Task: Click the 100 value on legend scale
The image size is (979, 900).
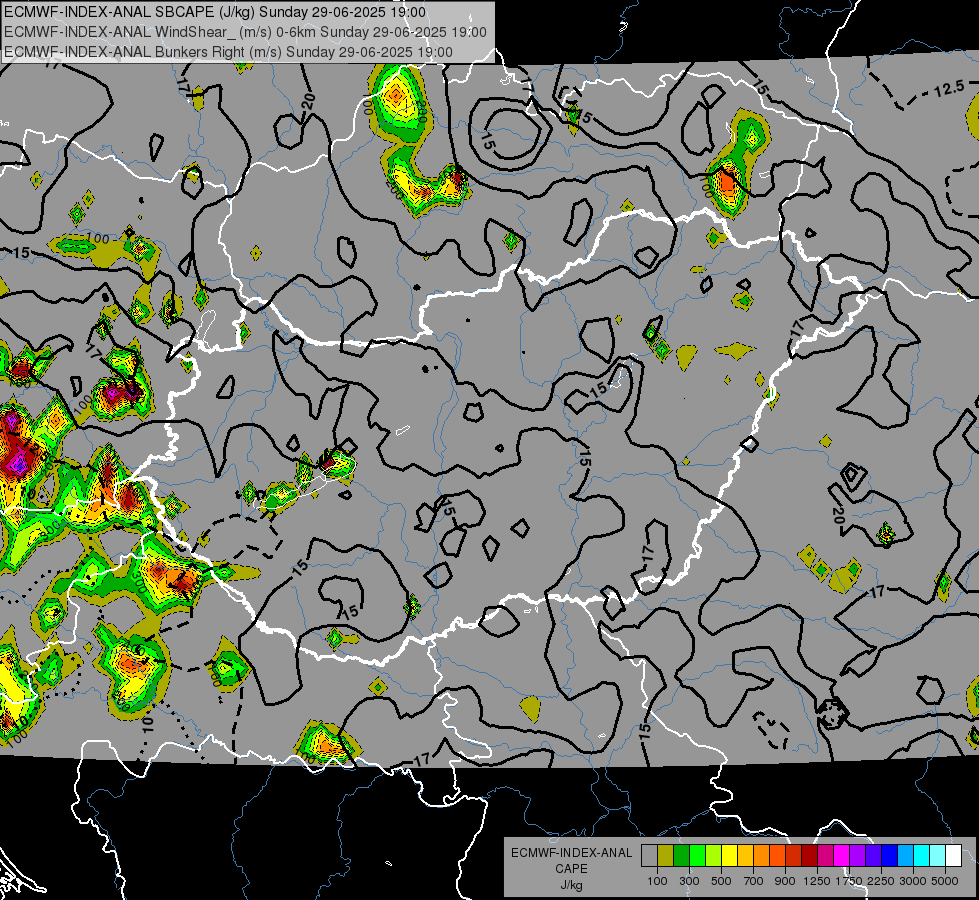Action: click(x=657, y=881)
